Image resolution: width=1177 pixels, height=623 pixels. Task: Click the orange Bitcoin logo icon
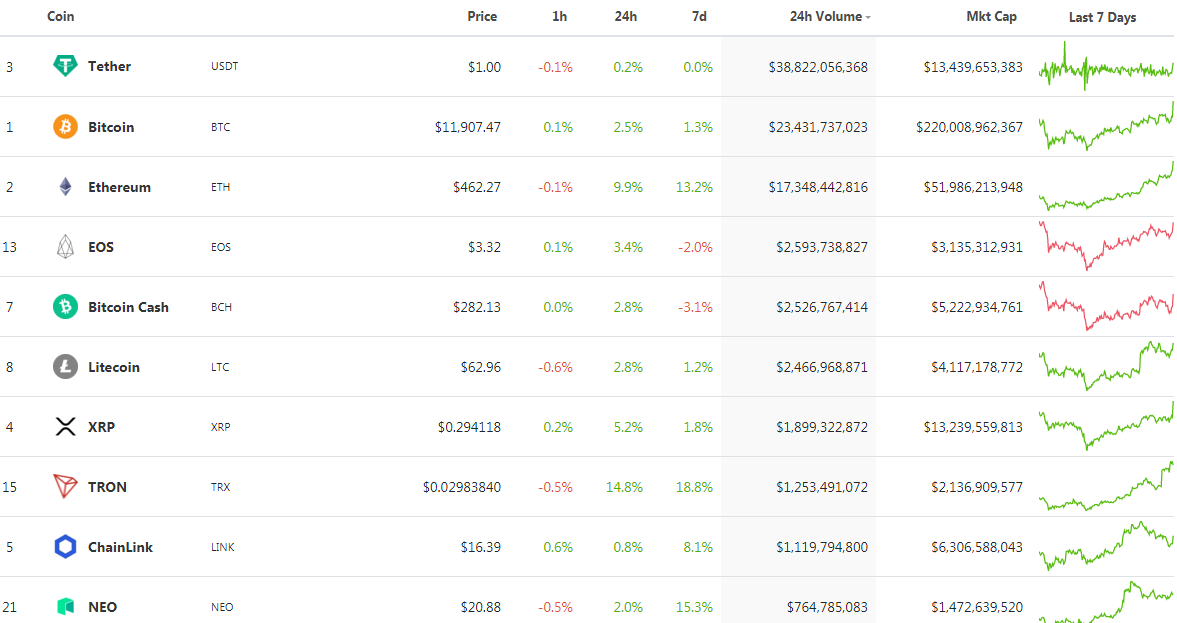pyautogui.click(x=65, y=127)
